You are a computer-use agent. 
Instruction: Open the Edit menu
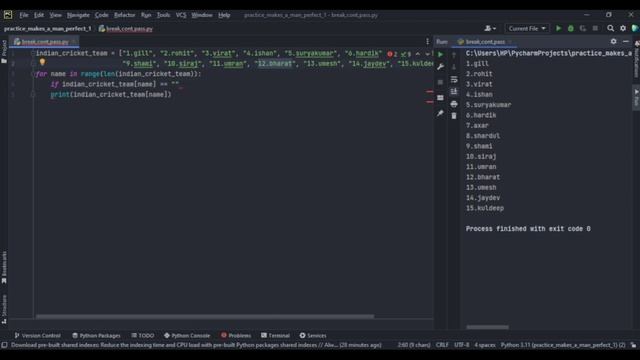point(39,15)
